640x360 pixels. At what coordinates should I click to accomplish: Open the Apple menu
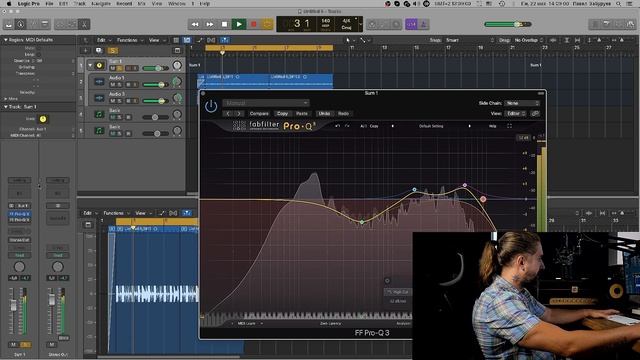tap(9, 4)
